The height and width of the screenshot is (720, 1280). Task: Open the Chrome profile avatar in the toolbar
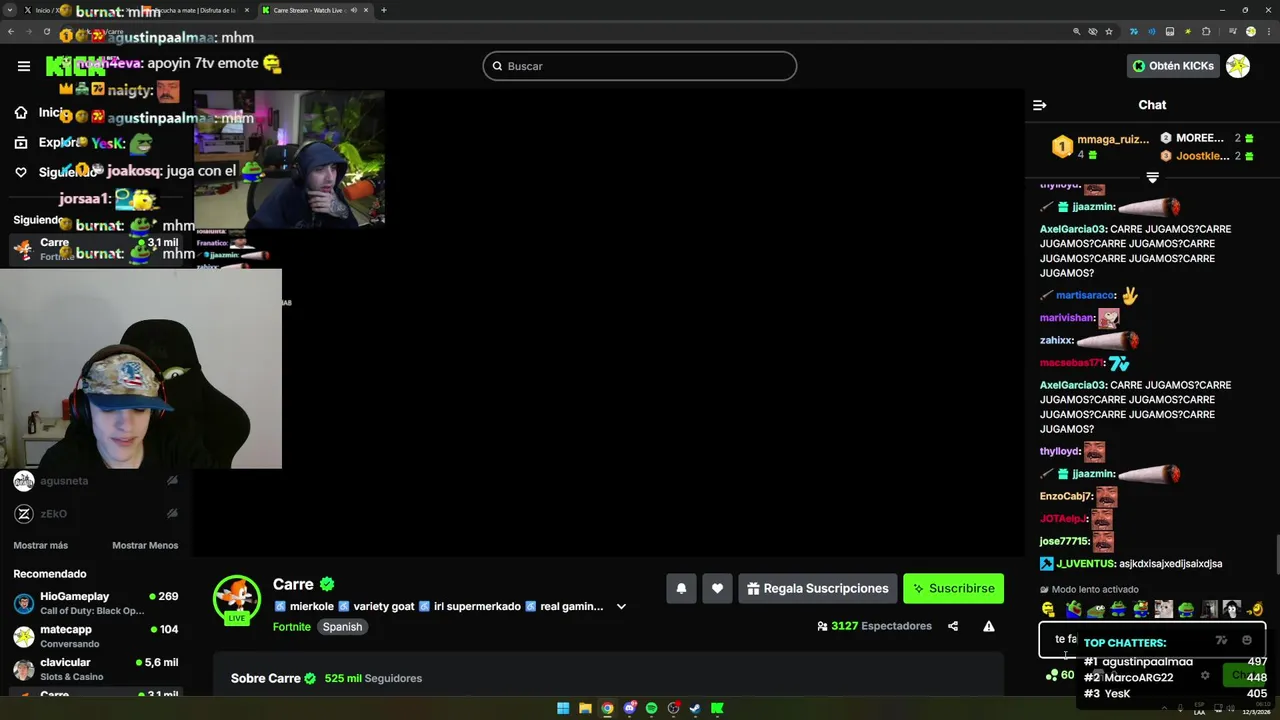point(1250,32)
